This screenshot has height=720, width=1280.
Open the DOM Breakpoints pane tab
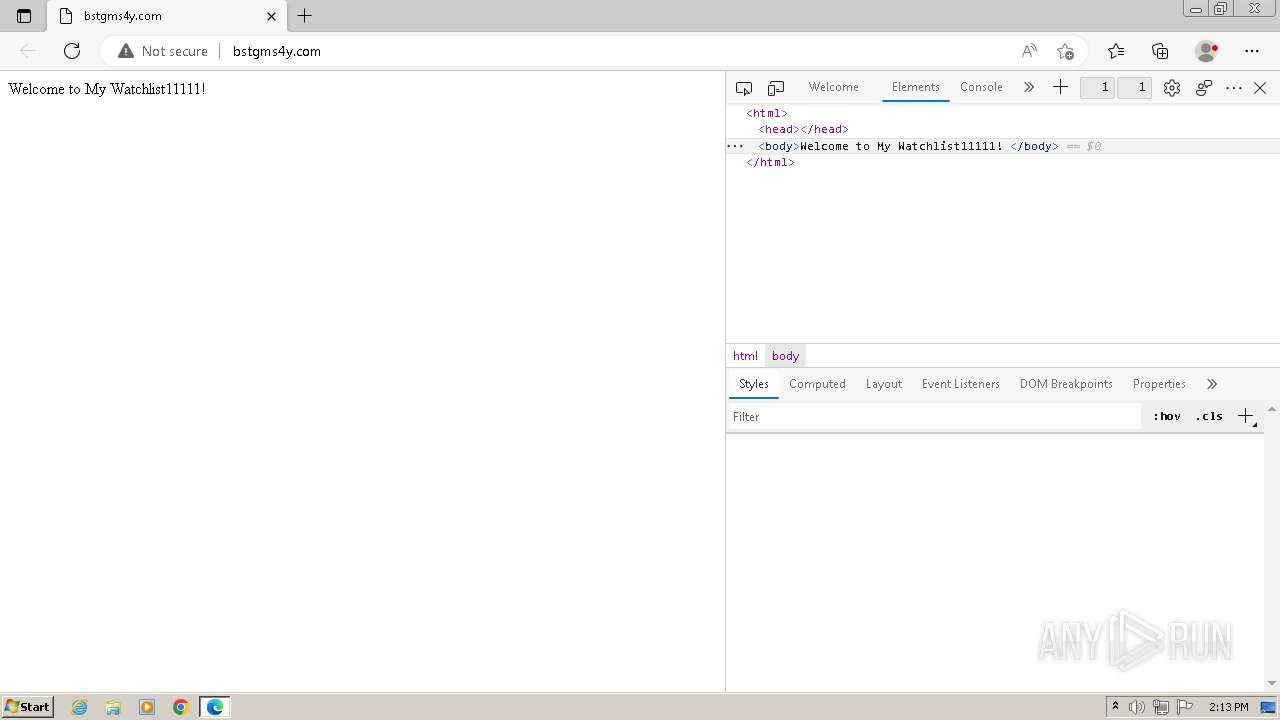click(1066, 384)
